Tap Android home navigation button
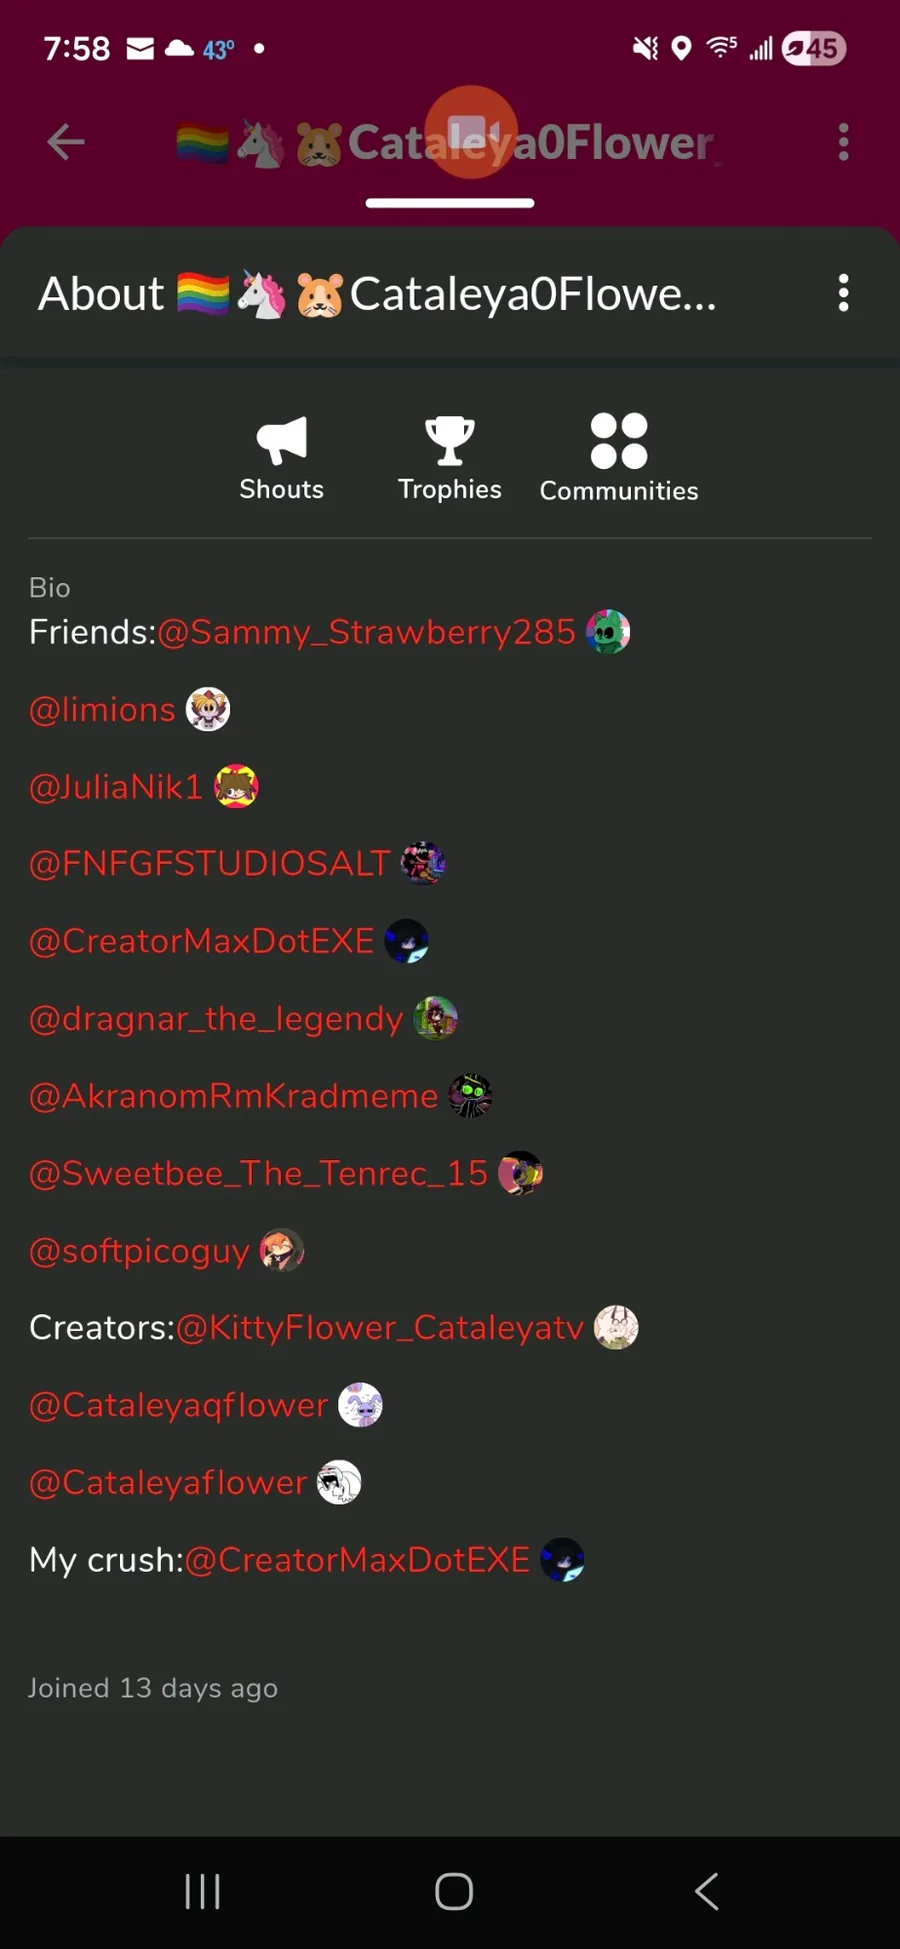The height and width of the screenshot is (1949, 900). pyautogui.click(x=454, y=1891)
